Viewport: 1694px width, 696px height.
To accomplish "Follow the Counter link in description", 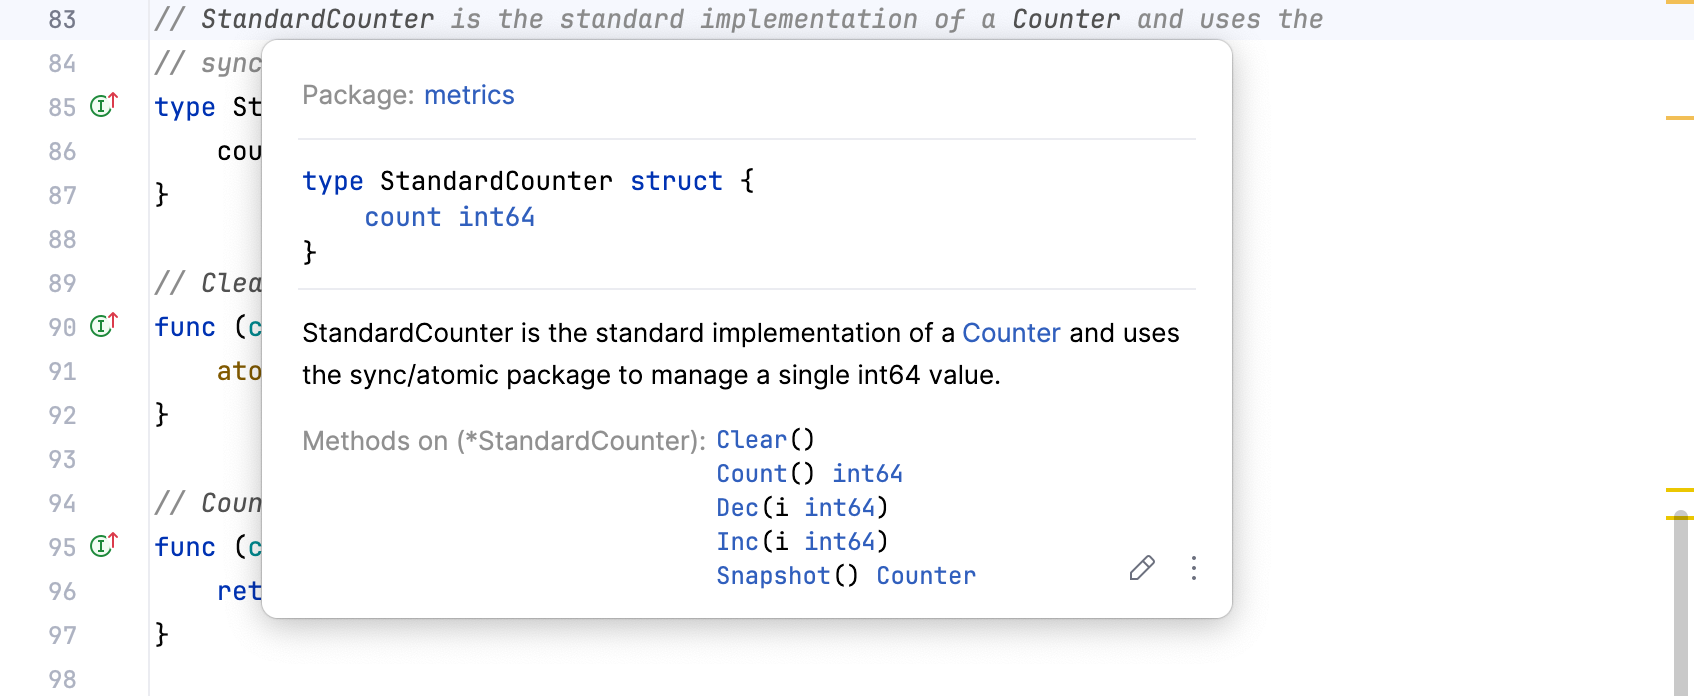I will click(1010, 333).
